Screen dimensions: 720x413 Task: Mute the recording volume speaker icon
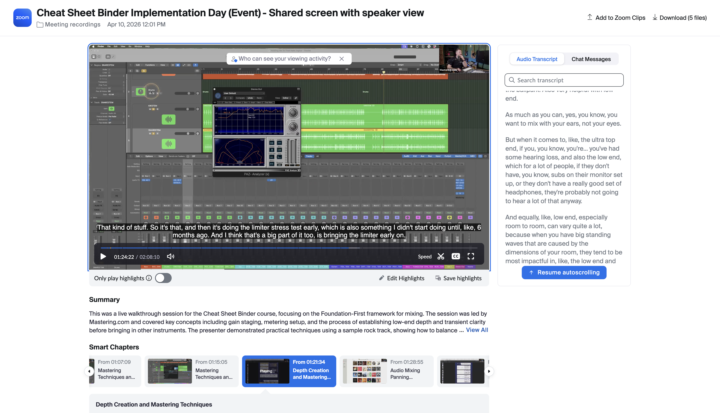[170, 256]
